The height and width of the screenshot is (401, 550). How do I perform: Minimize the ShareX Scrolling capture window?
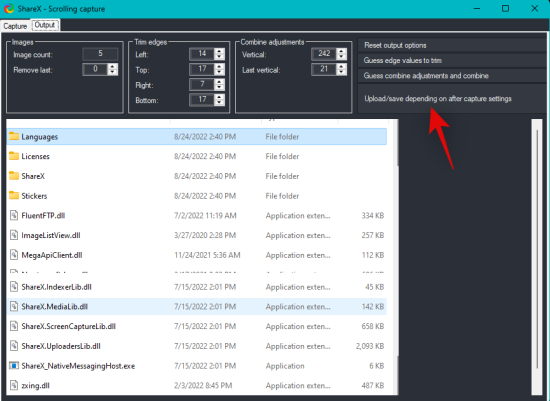[x=477, y=8]
